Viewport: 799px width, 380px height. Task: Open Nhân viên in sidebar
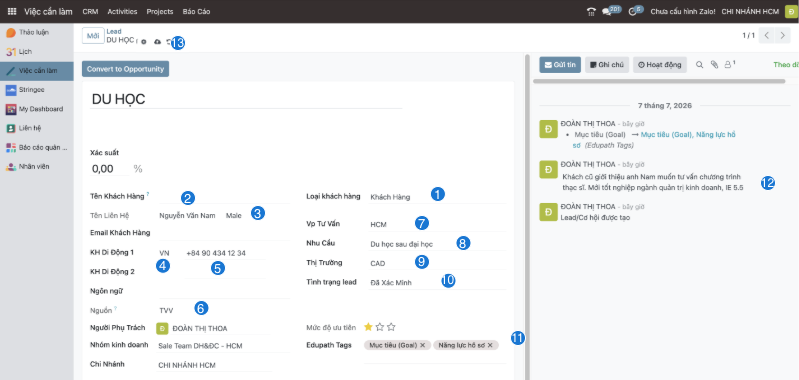[37, 167]
